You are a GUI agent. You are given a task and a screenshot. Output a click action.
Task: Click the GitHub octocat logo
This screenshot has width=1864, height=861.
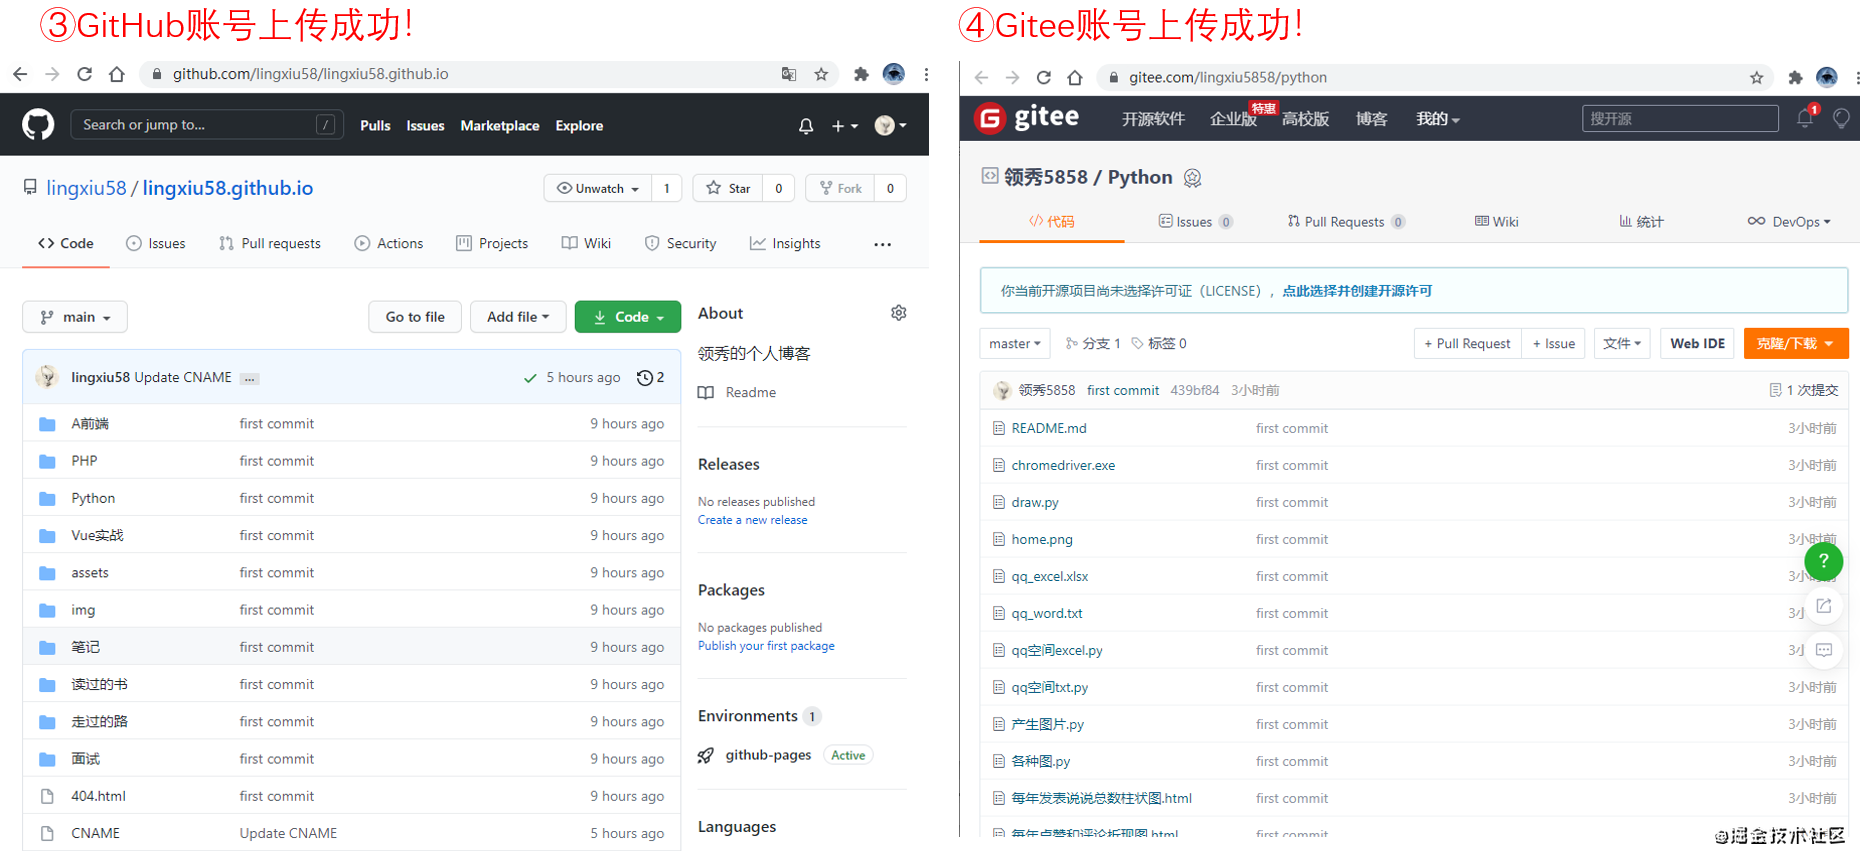[x=38, y=125]
